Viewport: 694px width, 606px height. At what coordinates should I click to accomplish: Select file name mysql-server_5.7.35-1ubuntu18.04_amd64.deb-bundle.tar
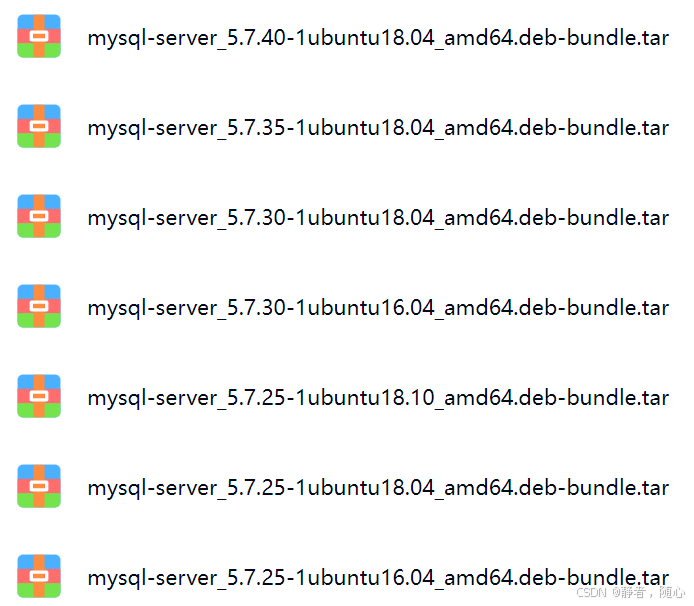378,128
